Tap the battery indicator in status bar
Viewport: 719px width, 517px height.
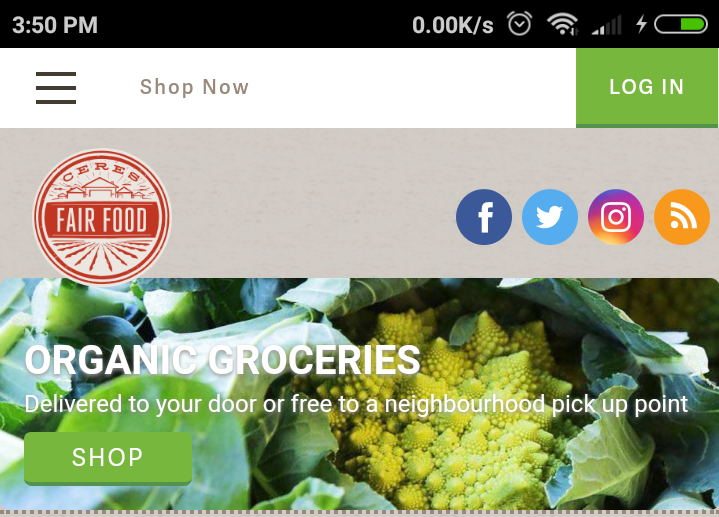[681, 24]
